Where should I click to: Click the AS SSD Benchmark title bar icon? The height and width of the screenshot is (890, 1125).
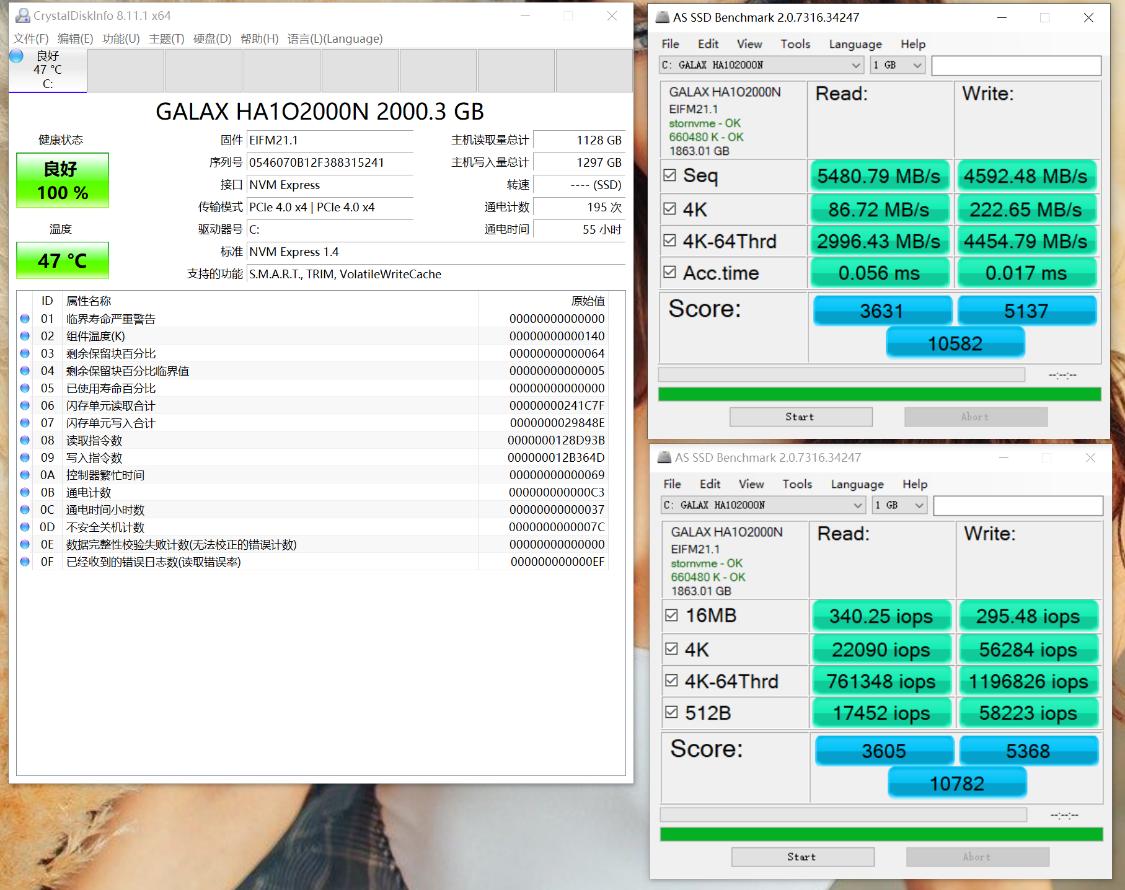click(x=662, y=17)
